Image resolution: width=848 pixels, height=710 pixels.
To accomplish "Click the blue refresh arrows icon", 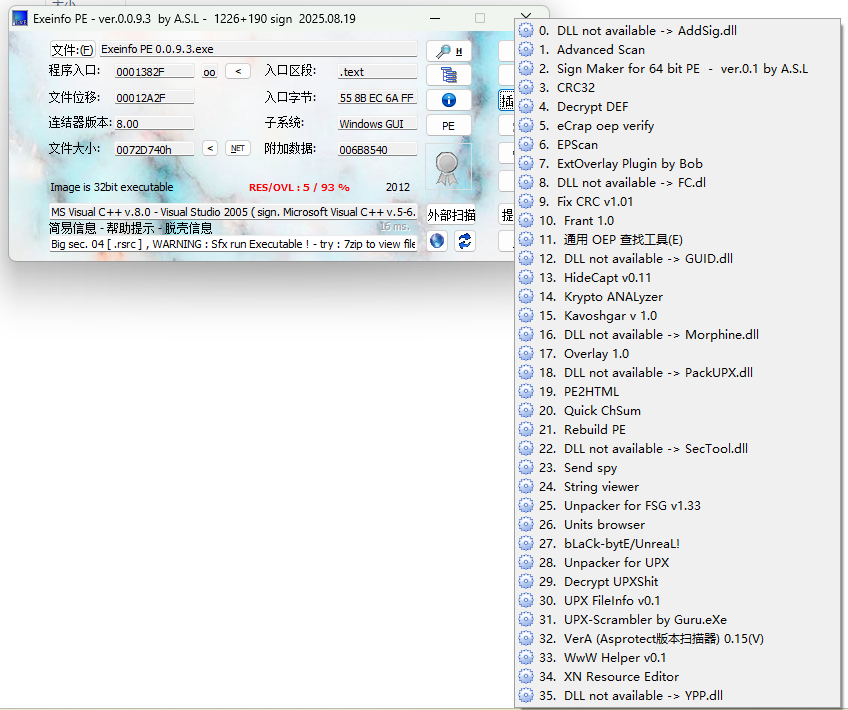I will coord(464,241).
